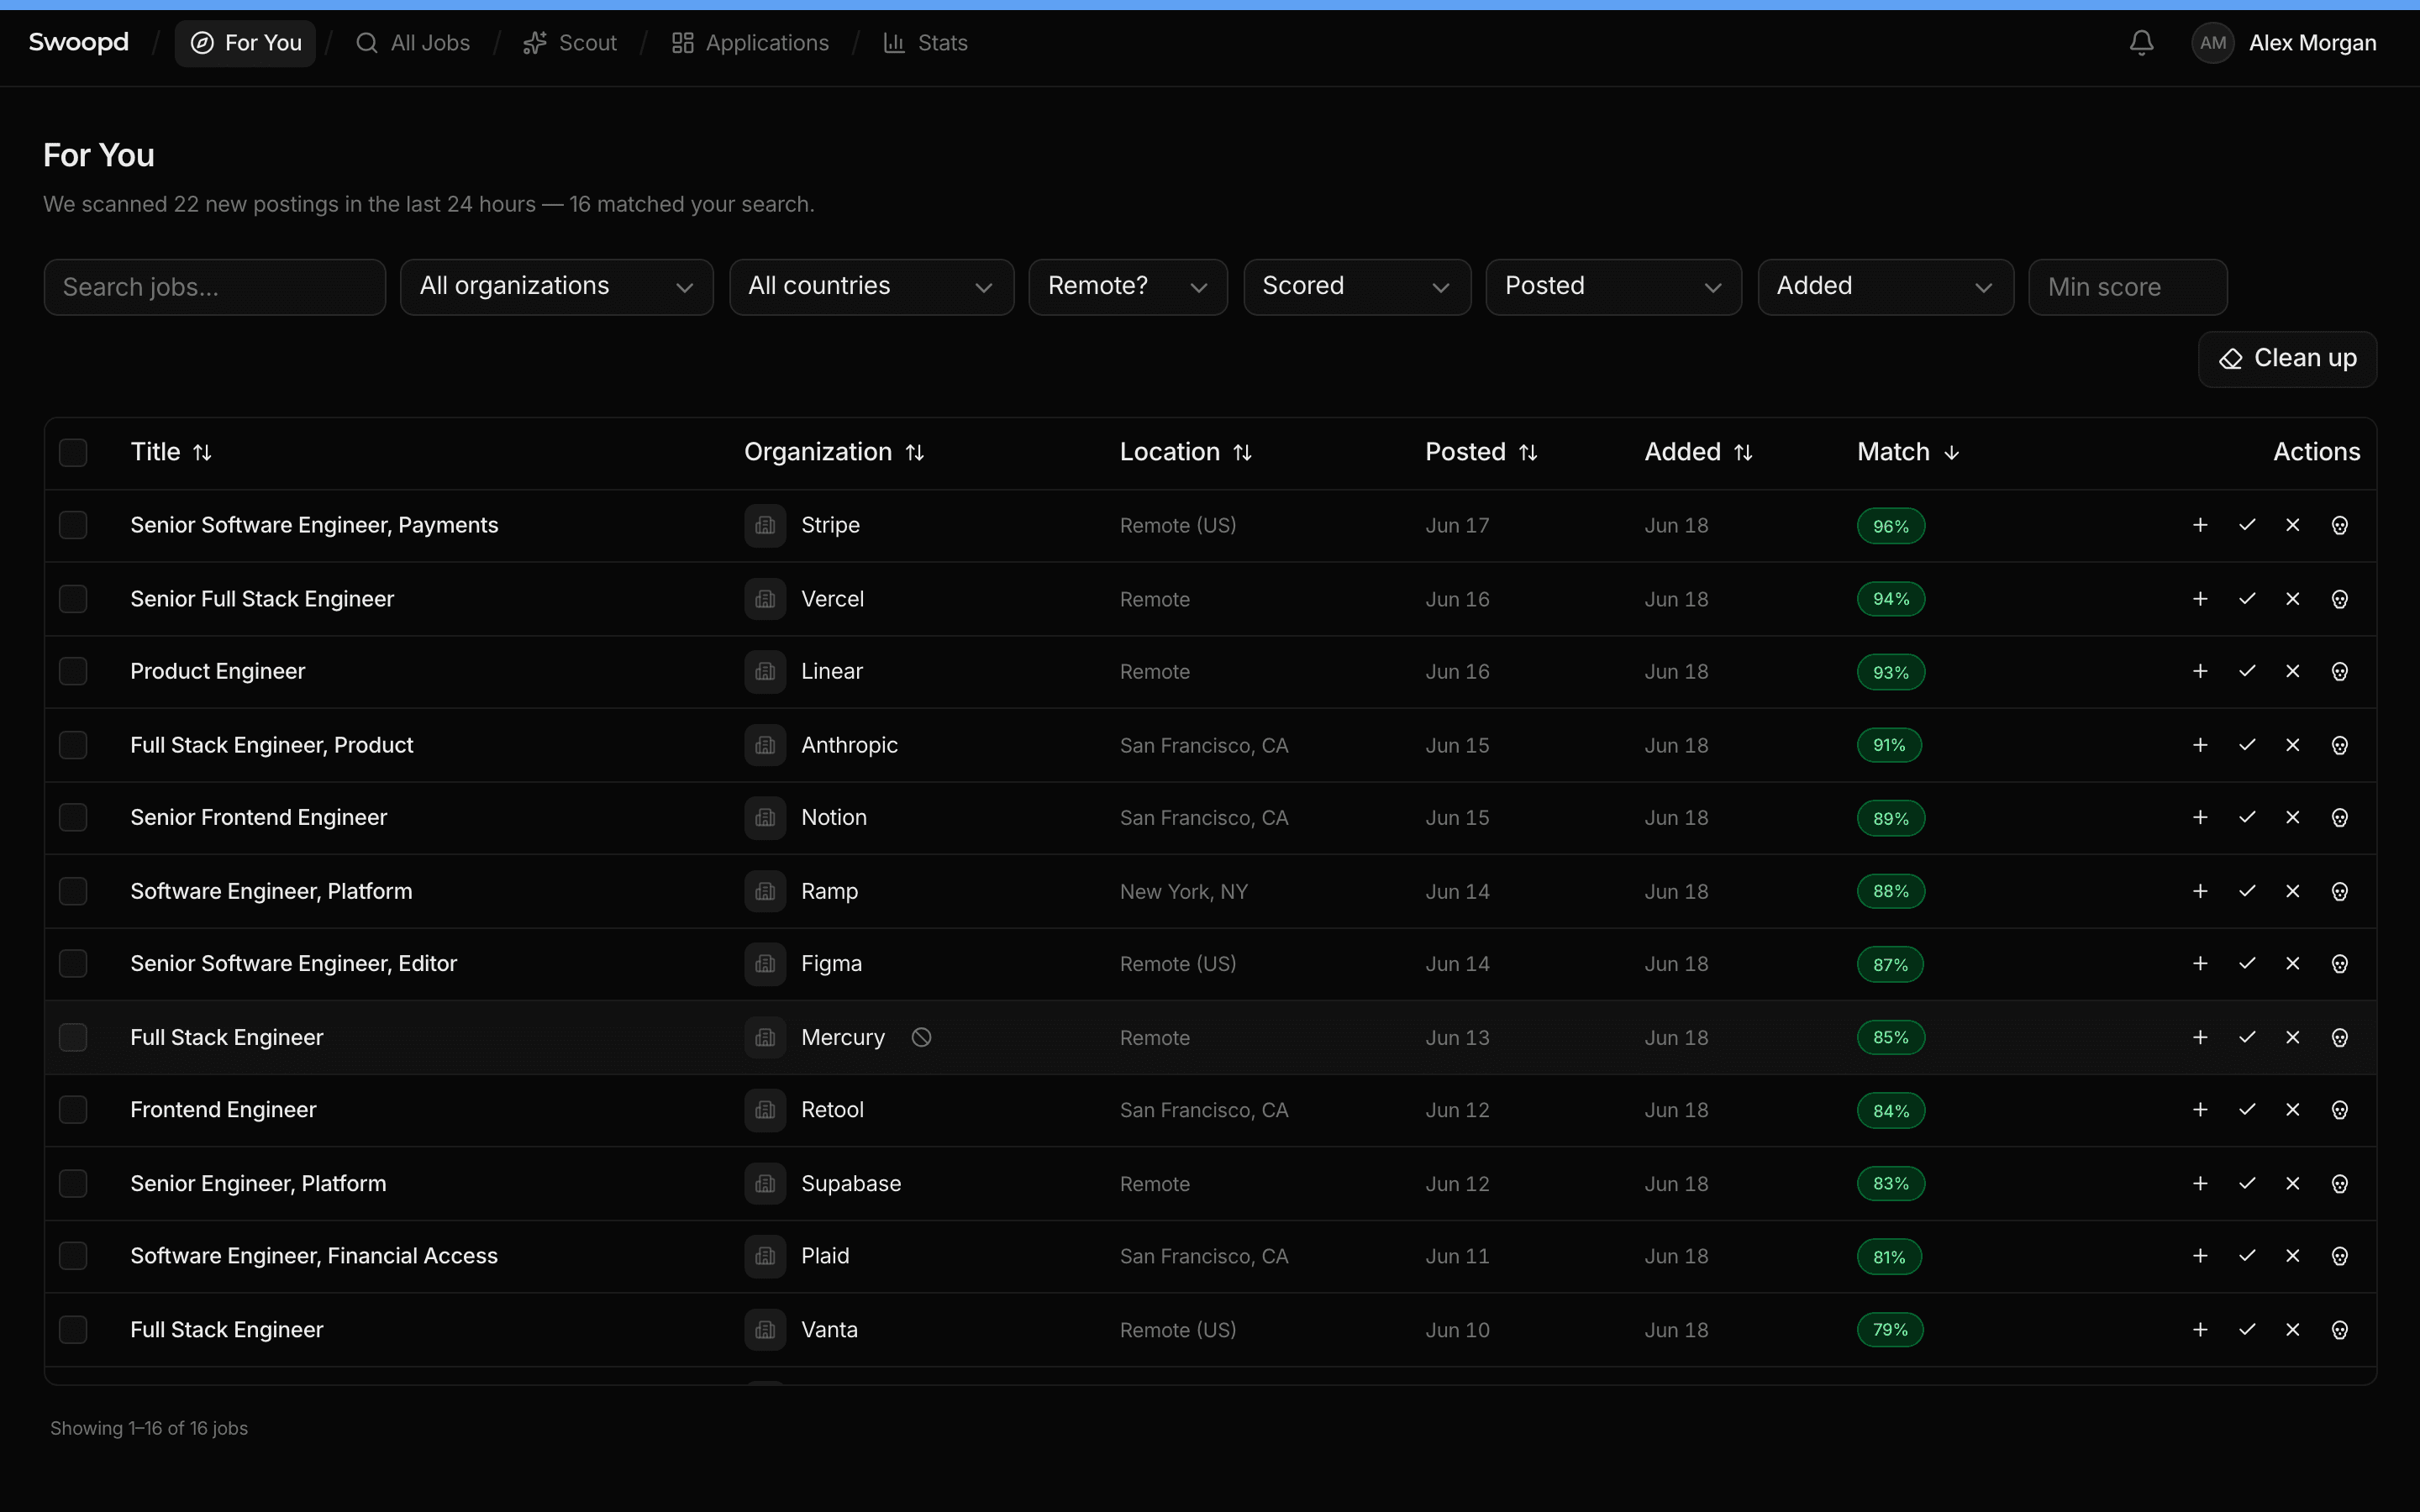Switch to the For You tab
Image resolution: width=2420 pixels, height=1512 pixels.
245,43
